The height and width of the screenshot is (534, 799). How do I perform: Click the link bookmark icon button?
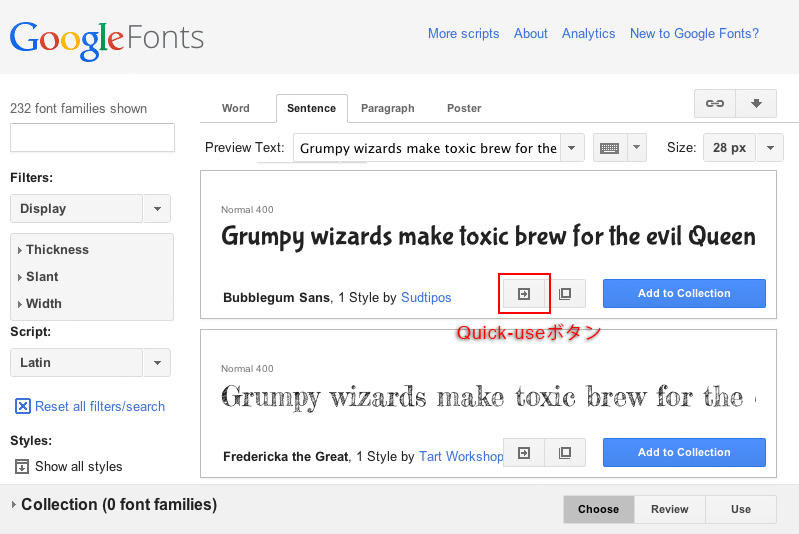click(x=715, y=103)
